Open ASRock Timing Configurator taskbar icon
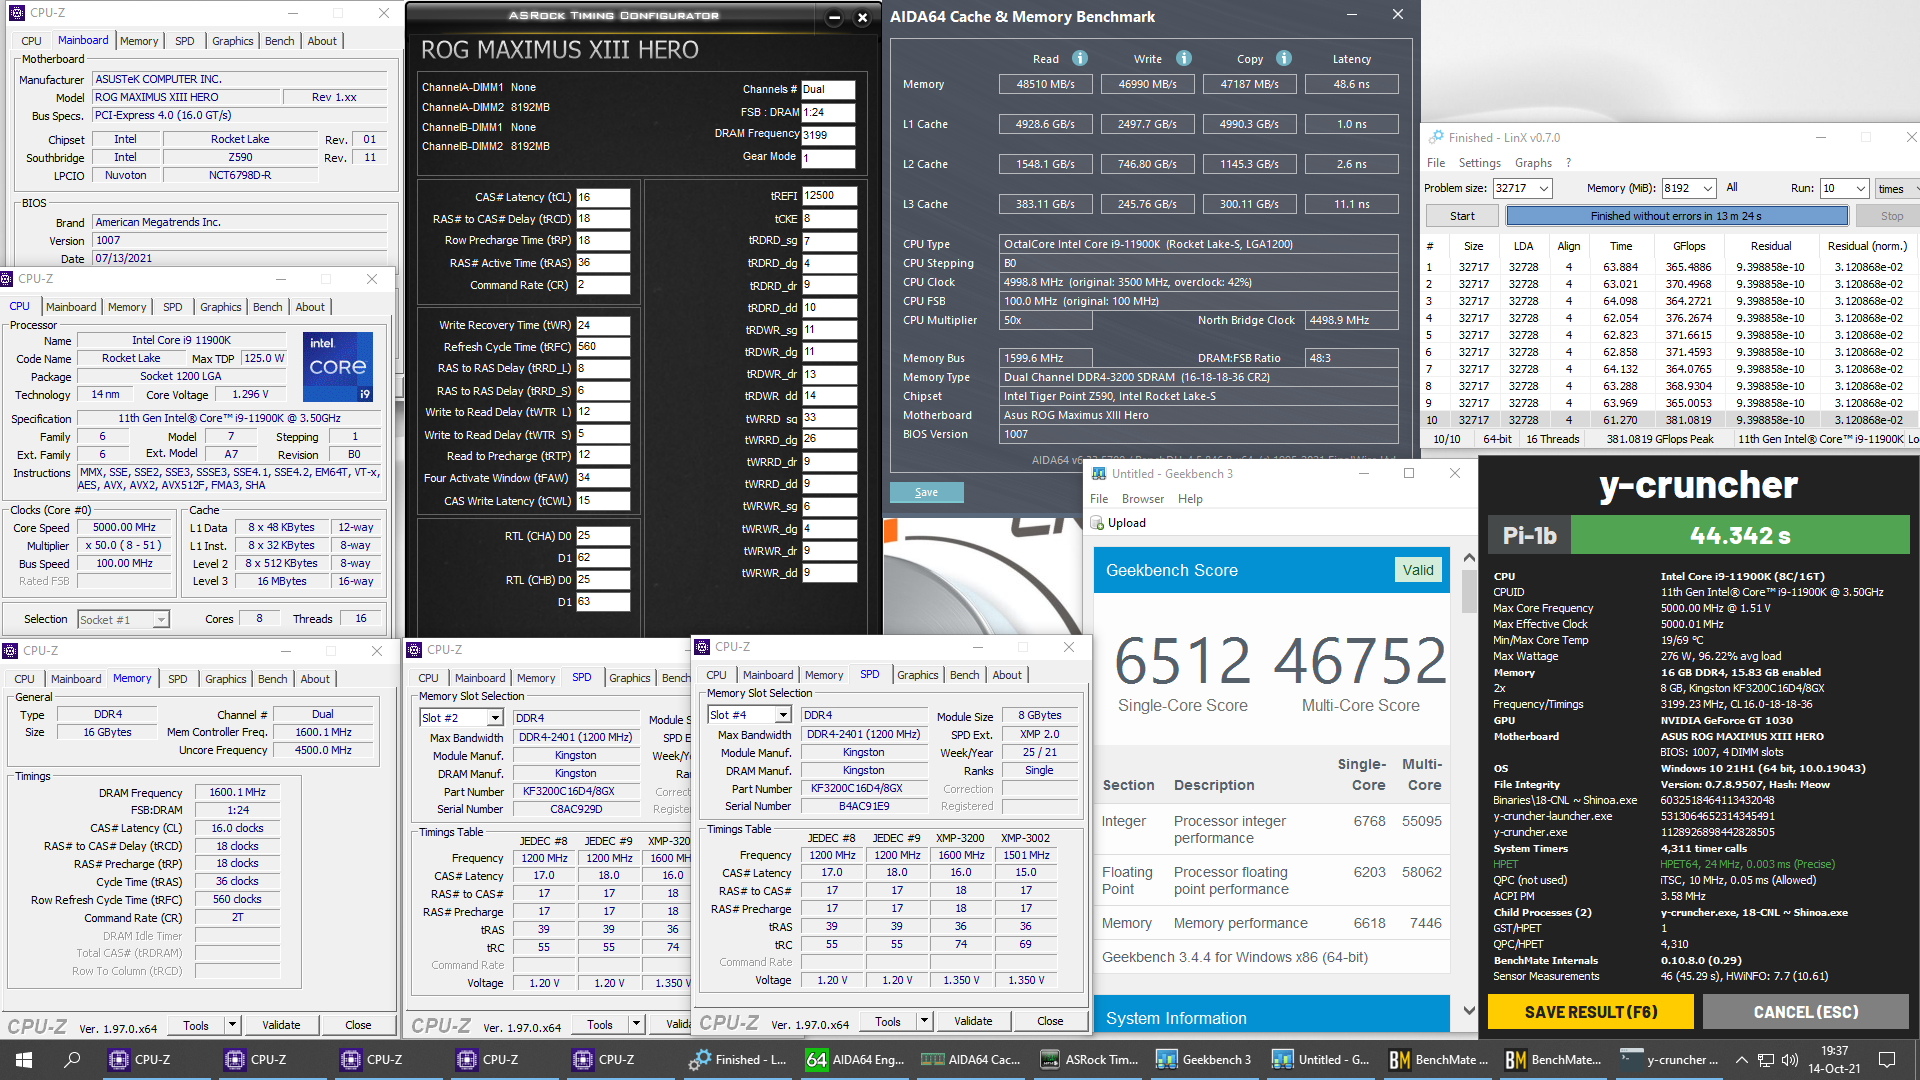 (x=1088, y=1059)
